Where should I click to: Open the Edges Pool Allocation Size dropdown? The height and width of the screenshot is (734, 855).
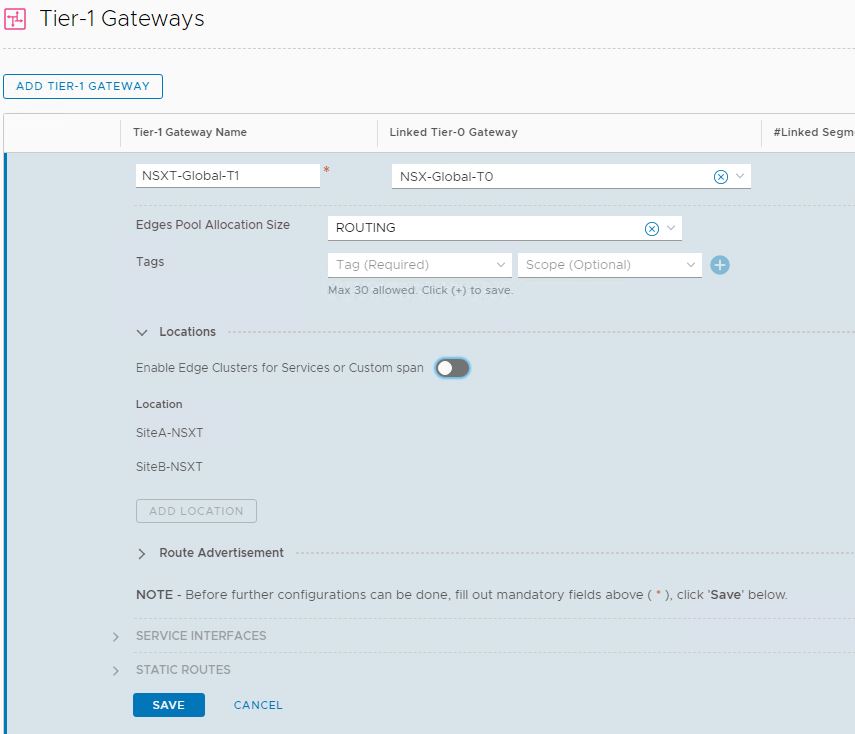tap(671, 229)
